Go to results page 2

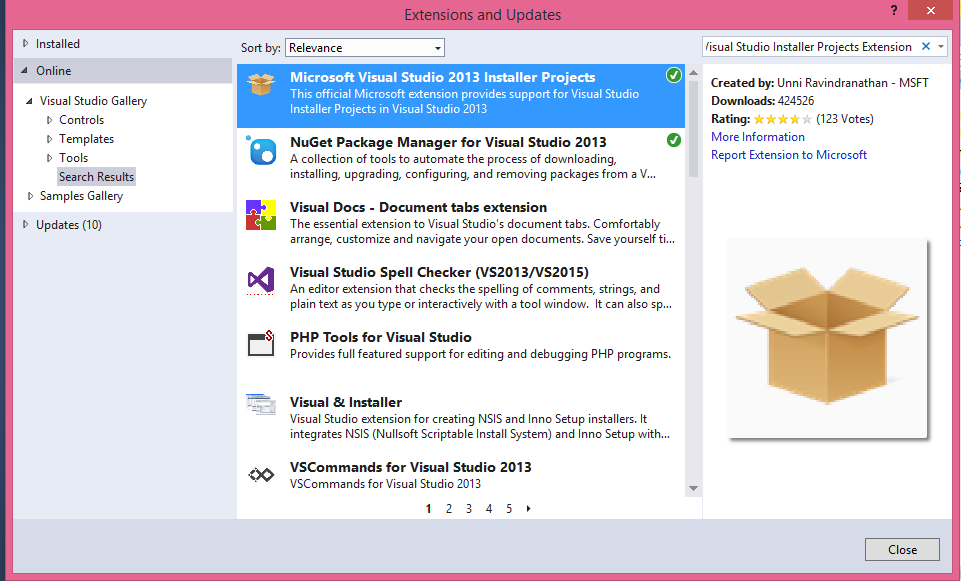(449, 509)
